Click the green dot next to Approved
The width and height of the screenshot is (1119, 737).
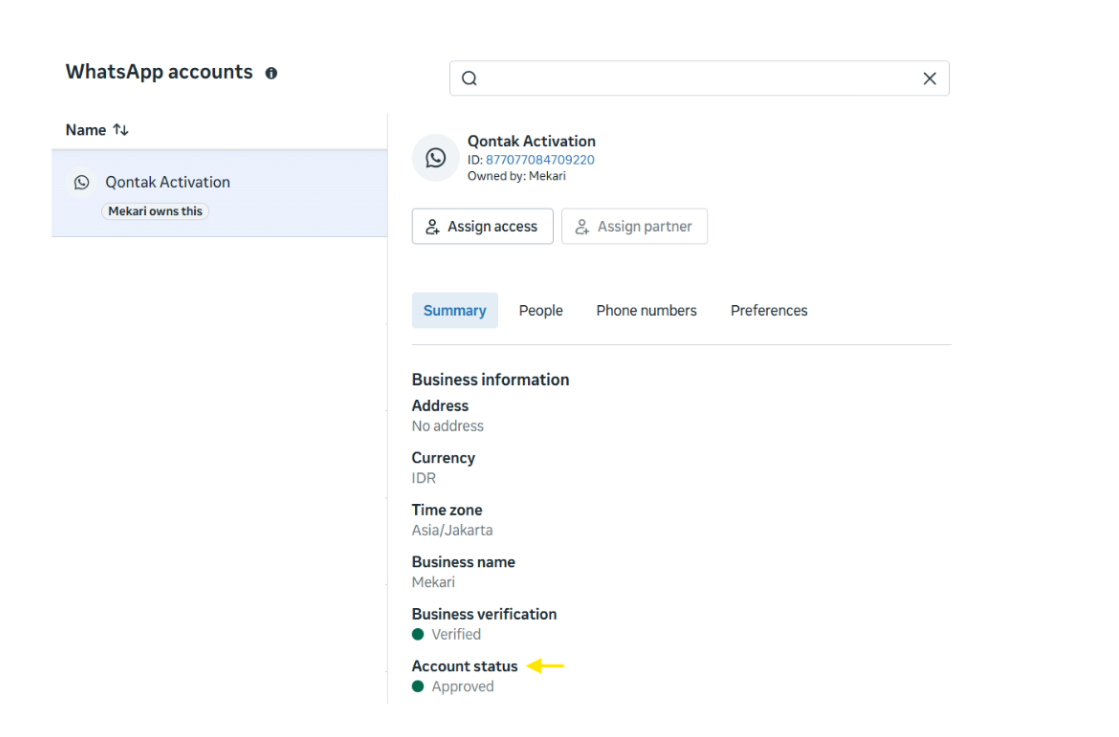pos(418,686)
